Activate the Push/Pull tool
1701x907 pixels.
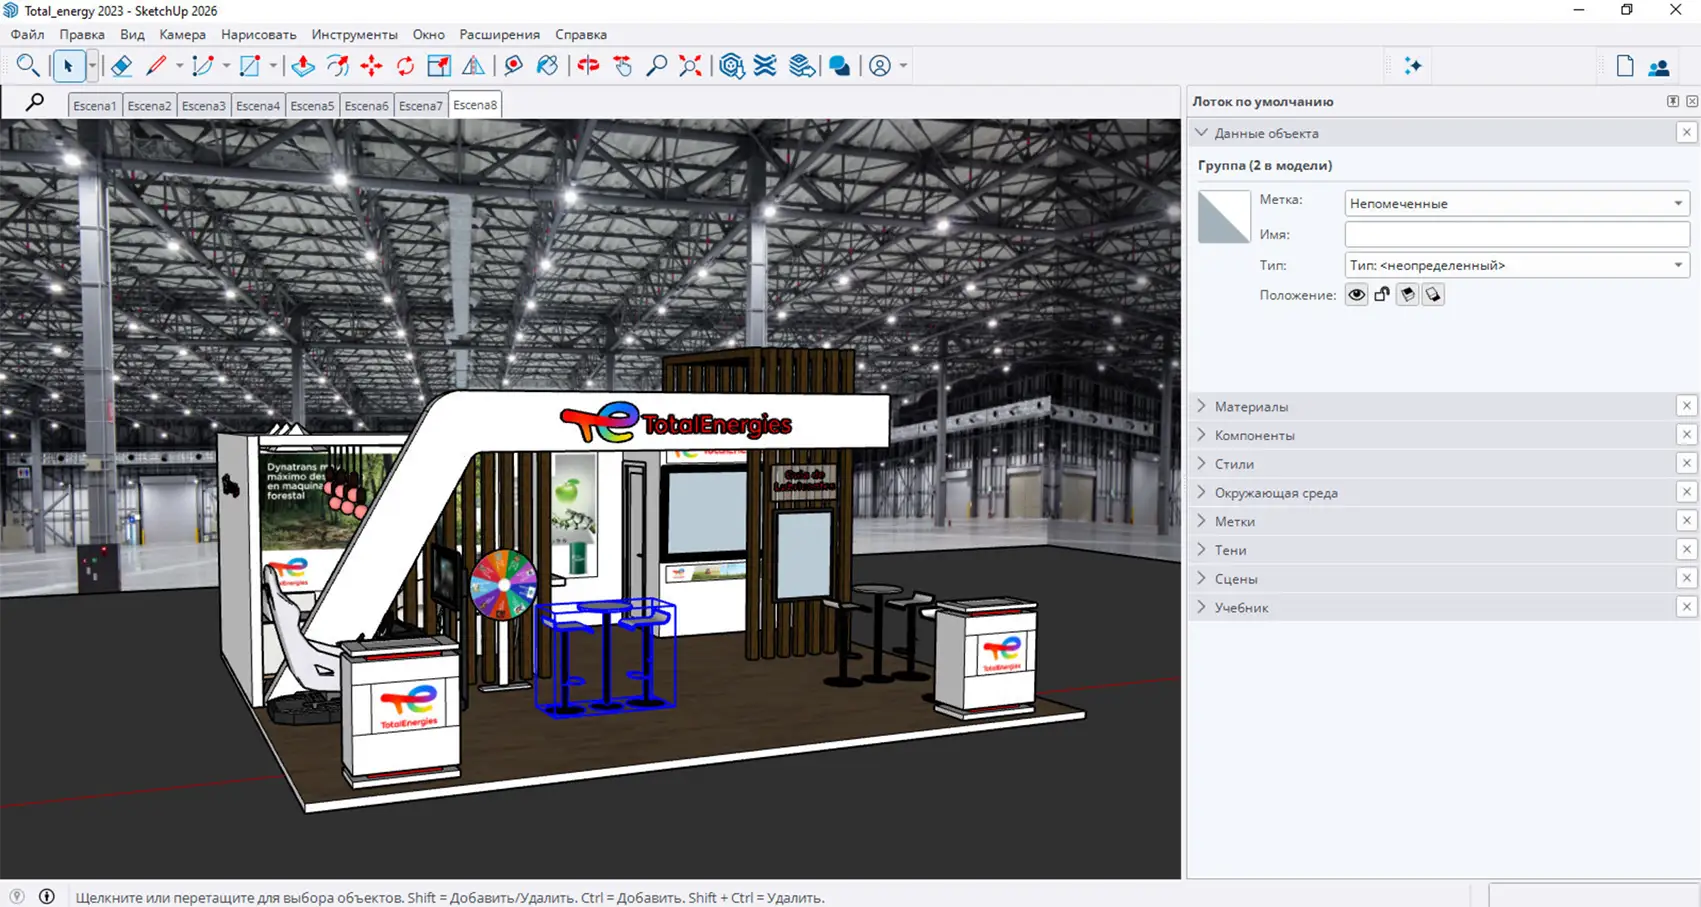[303, 66]
